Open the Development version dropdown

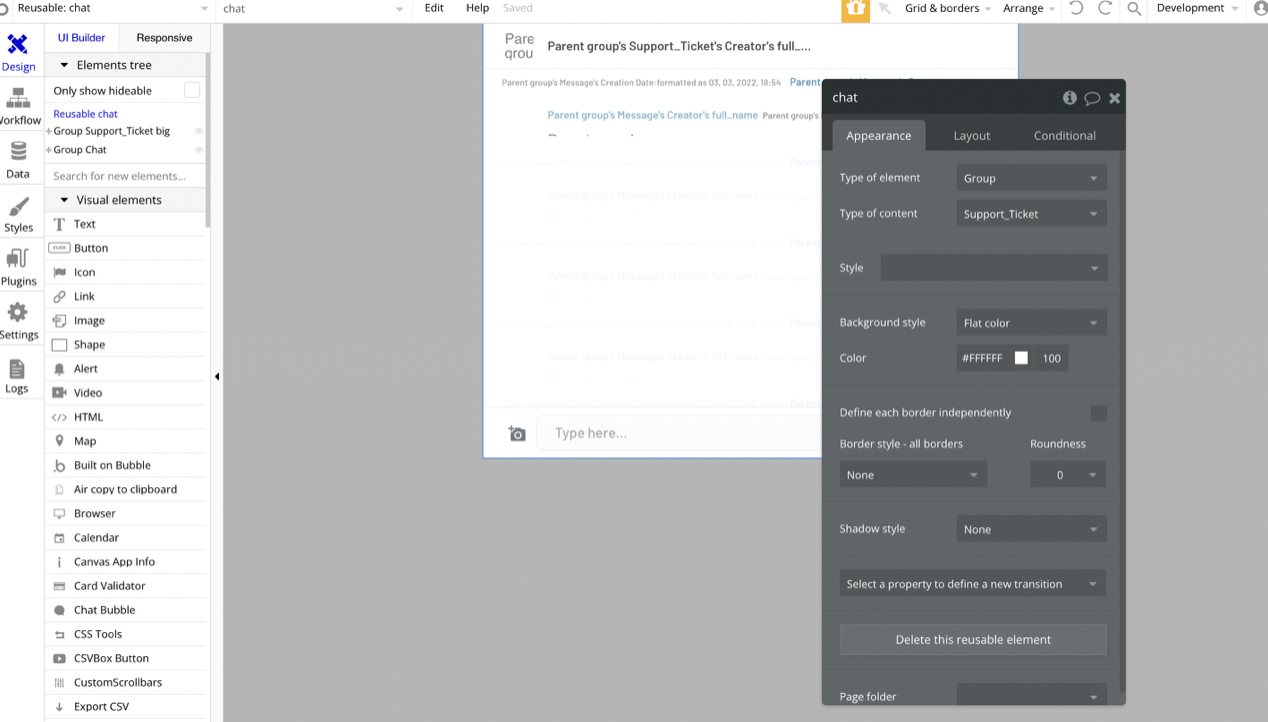pos(1198,8)
